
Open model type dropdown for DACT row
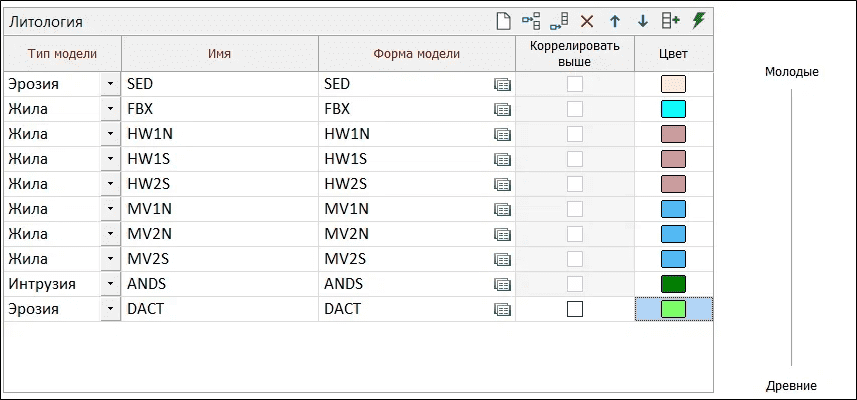110,309
